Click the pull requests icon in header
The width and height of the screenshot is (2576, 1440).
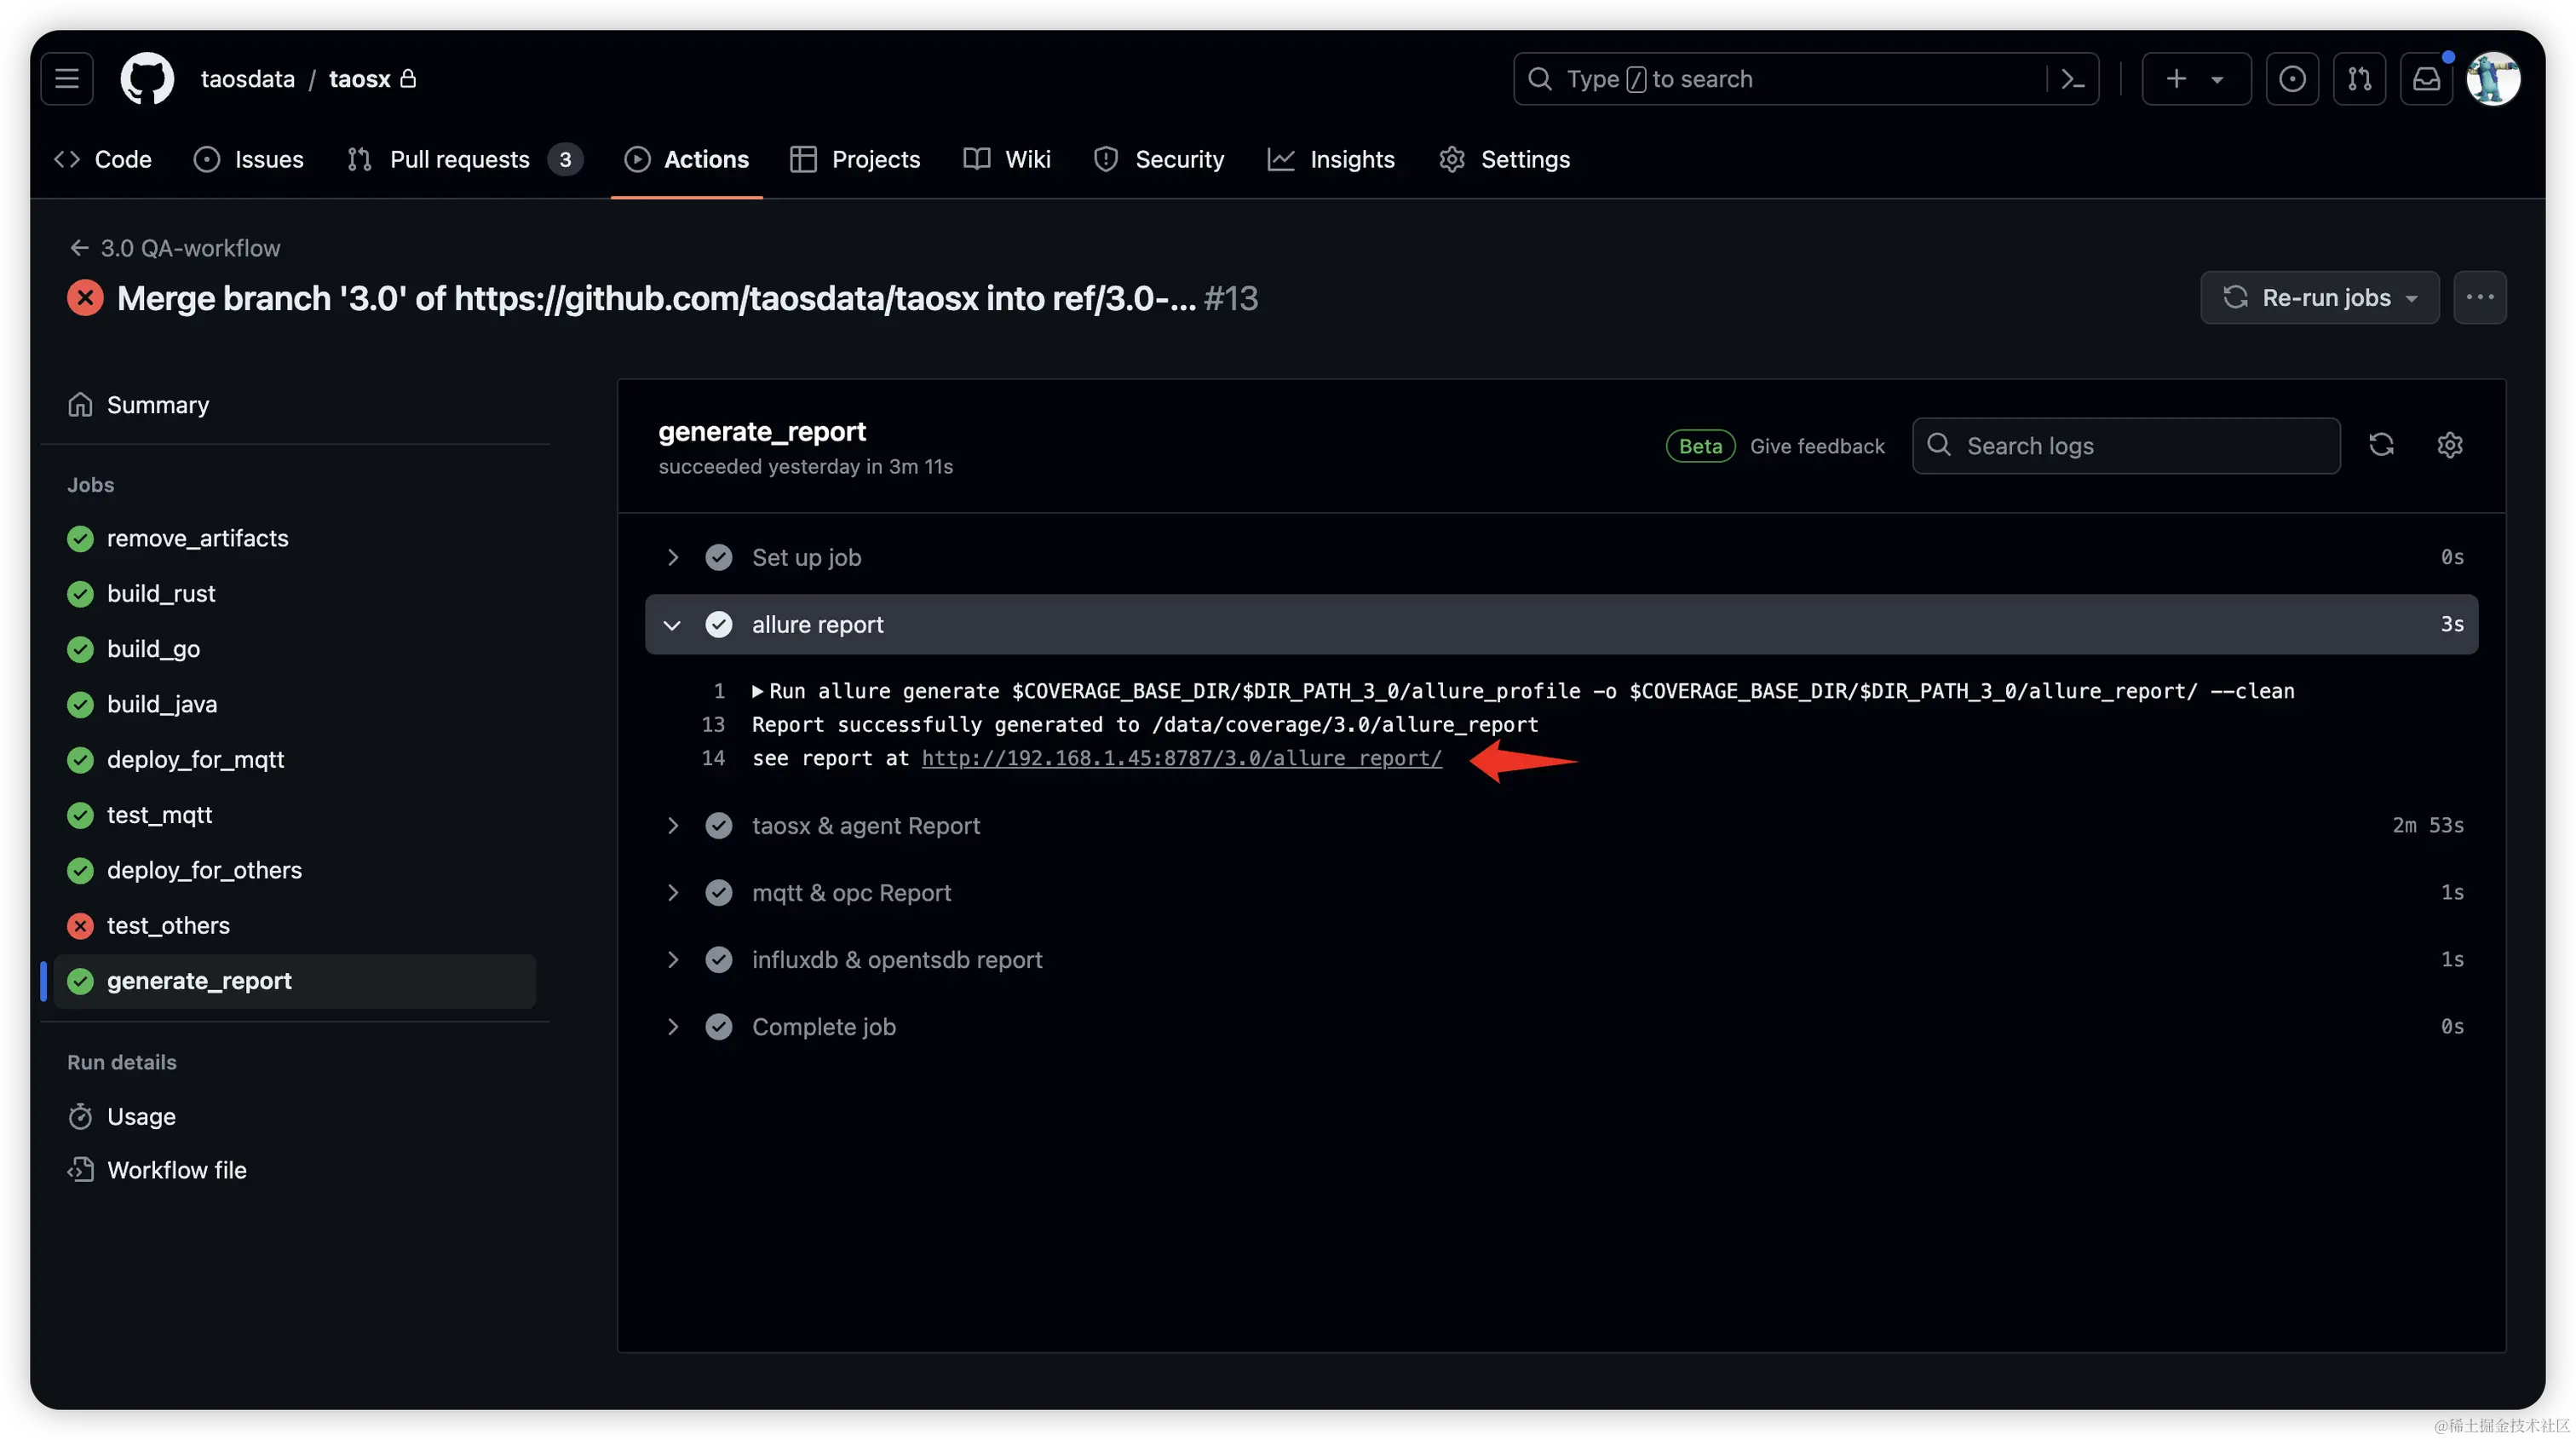2359,79
